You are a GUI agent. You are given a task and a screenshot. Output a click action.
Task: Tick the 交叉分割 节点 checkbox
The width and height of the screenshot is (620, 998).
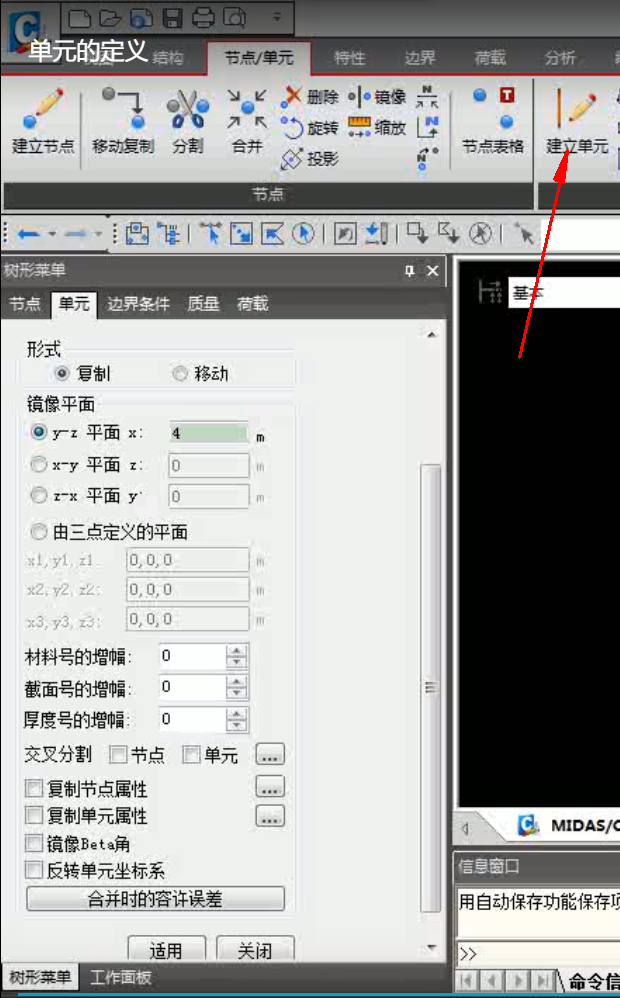point(118,755)
